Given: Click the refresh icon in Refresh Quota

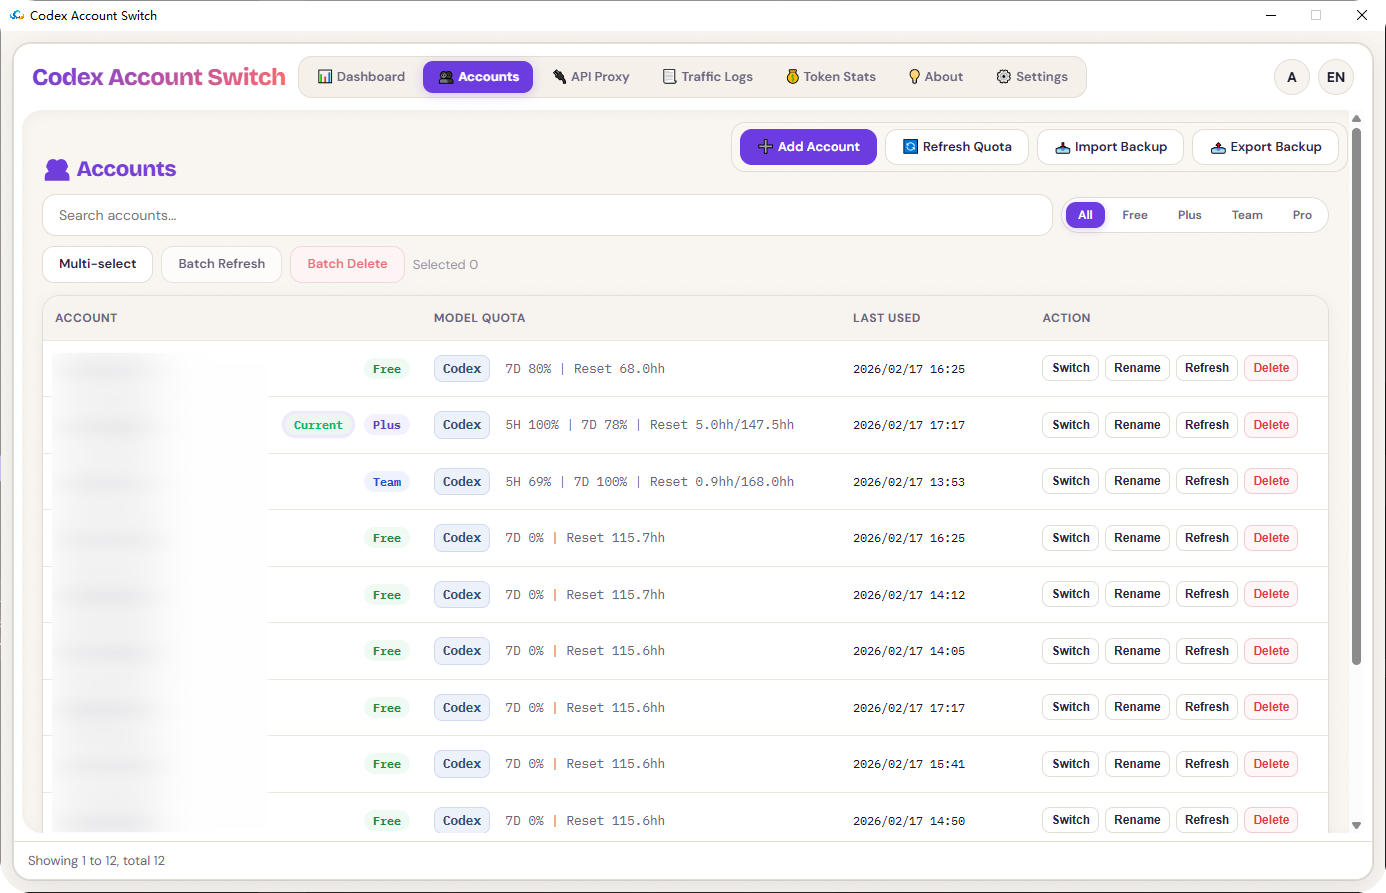Looking at the screenshot, I should pos(910,147).
